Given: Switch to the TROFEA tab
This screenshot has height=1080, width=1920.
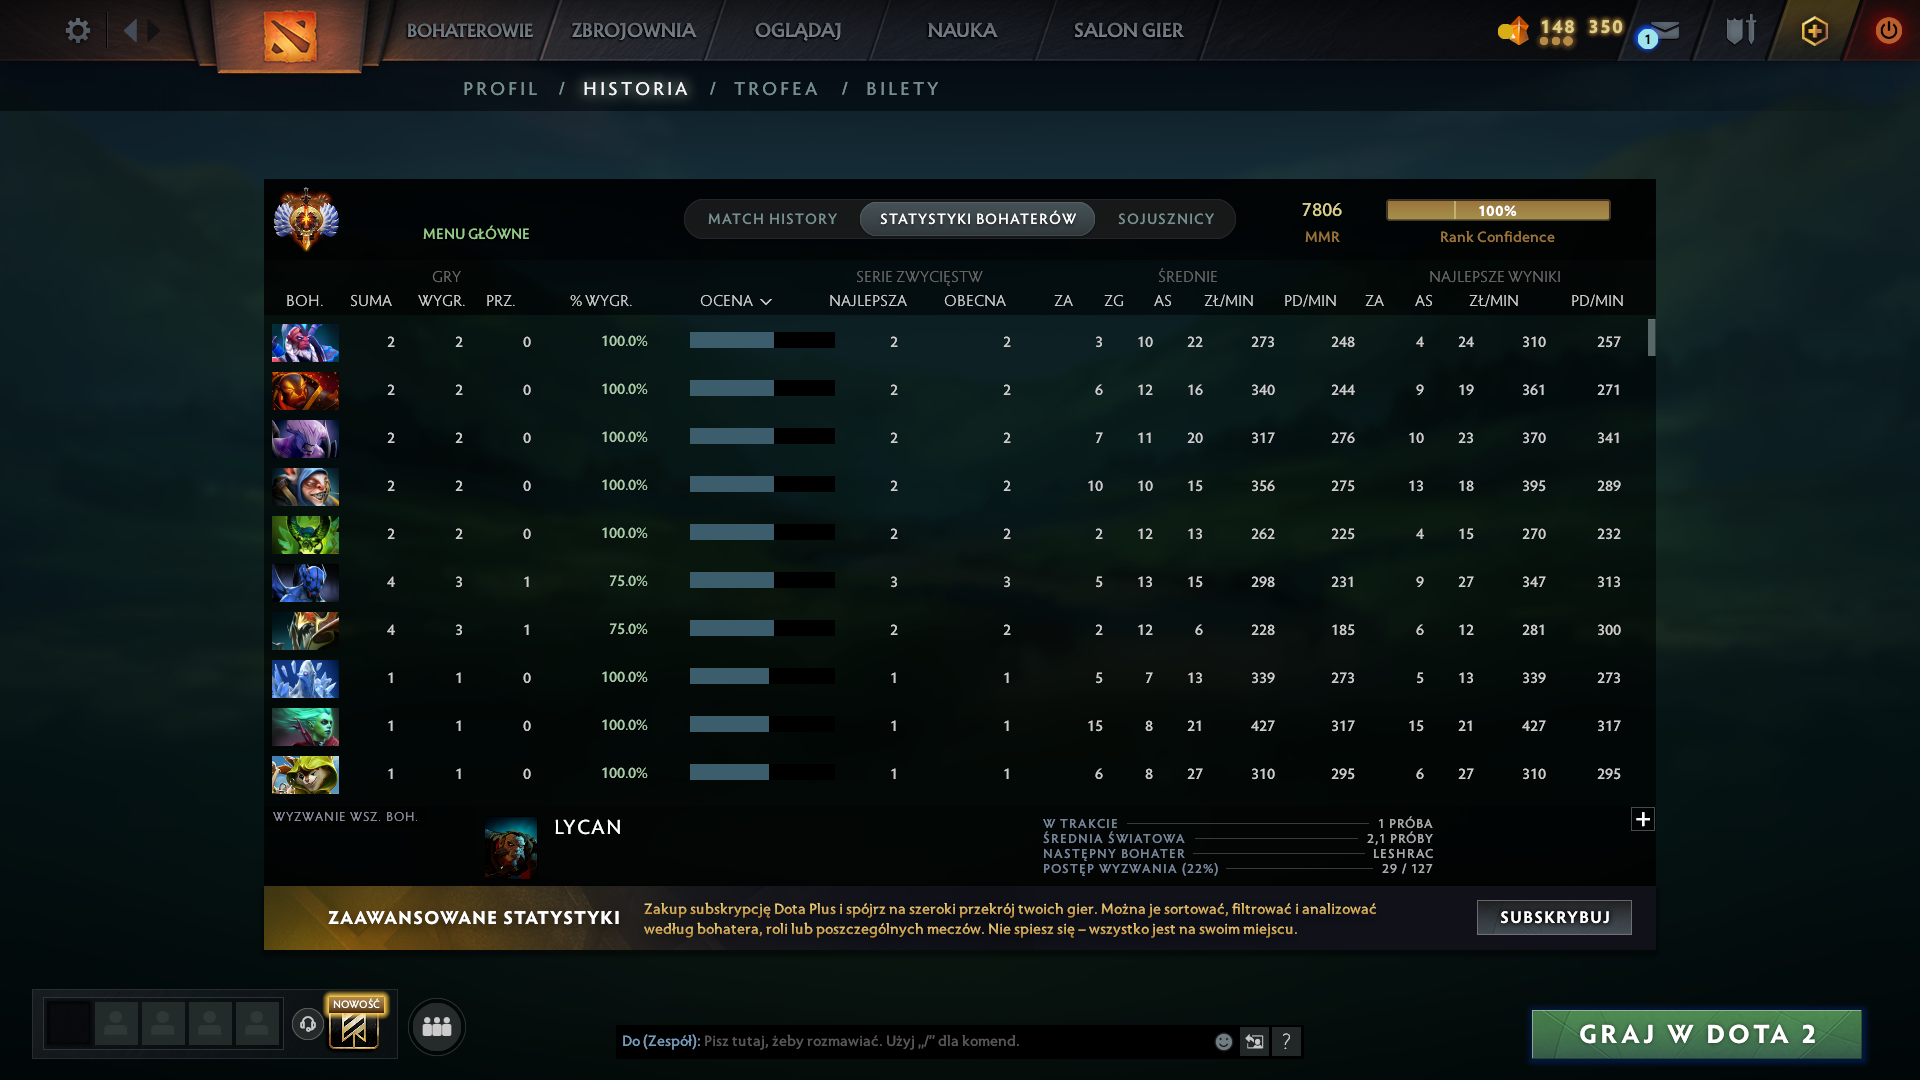Looking at the screenshot, I should click(x=776, y=89).
